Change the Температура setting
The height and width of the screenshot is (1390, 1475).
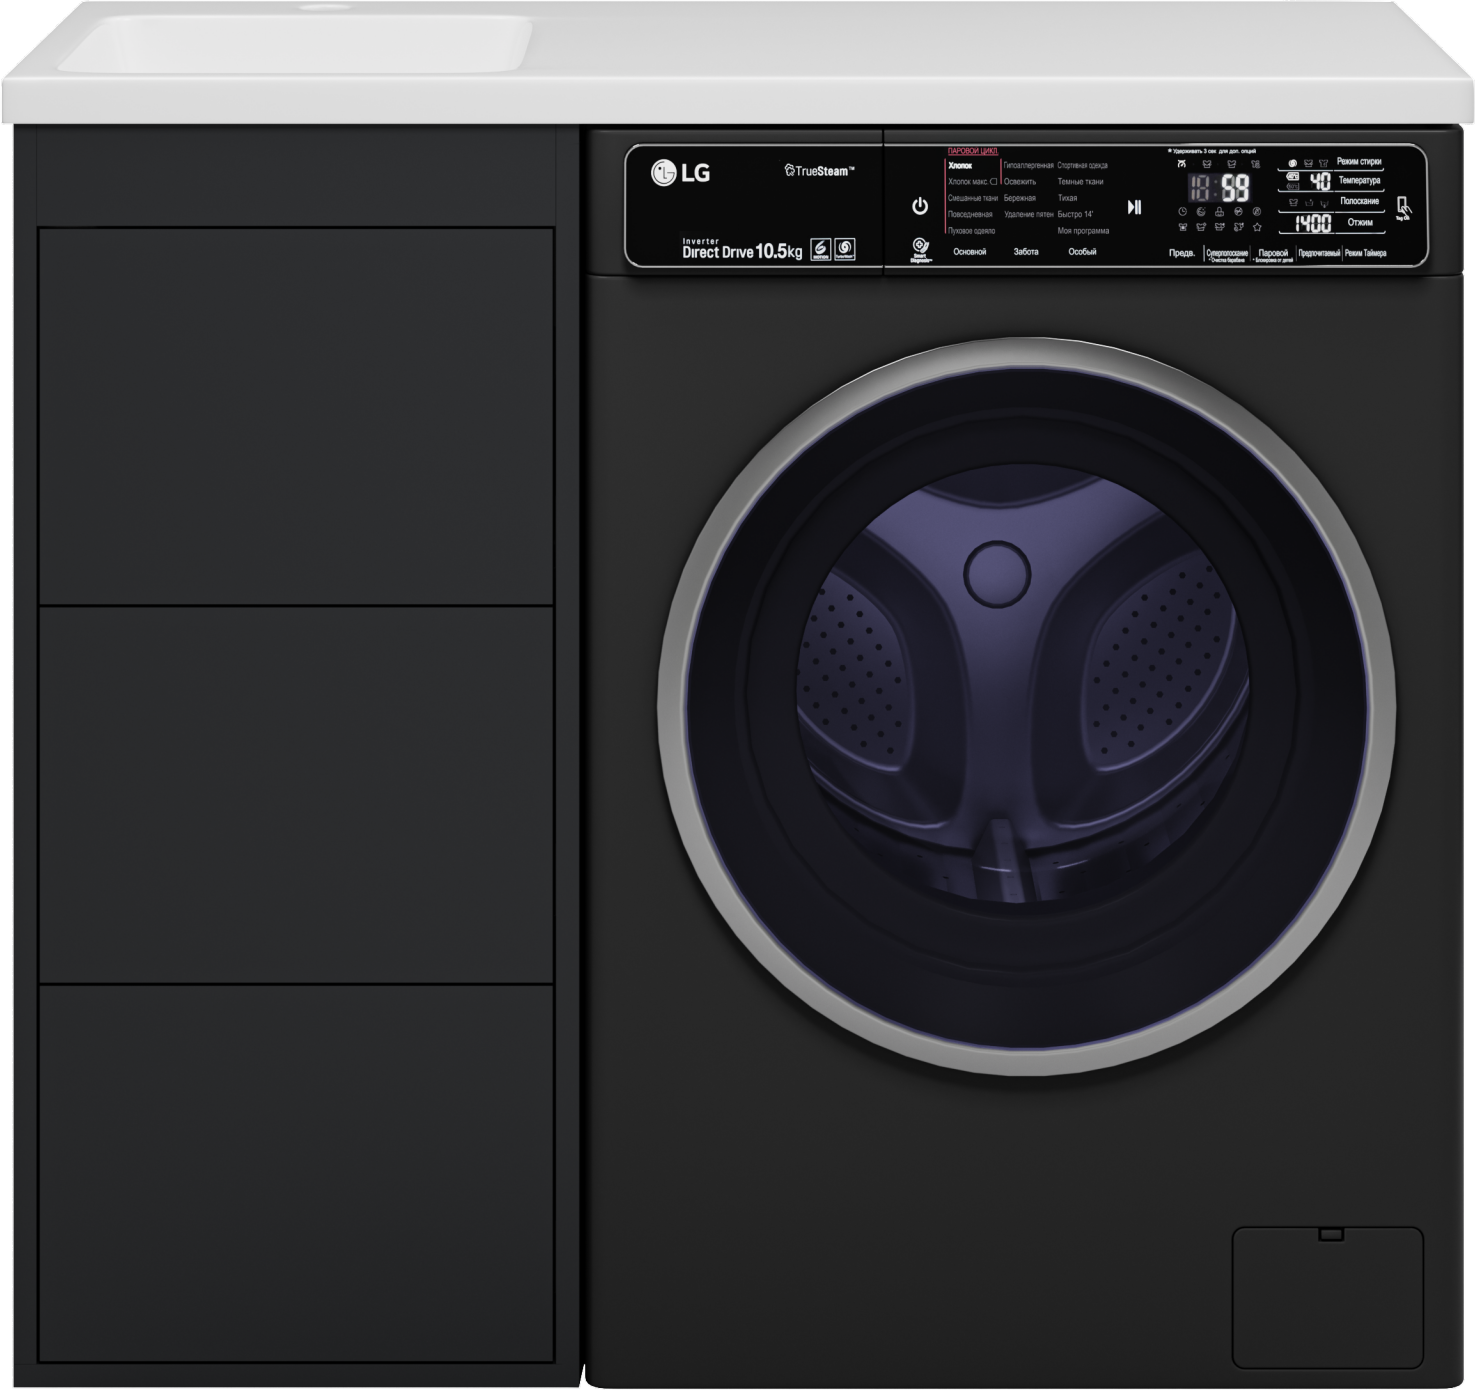[1358, 181]
